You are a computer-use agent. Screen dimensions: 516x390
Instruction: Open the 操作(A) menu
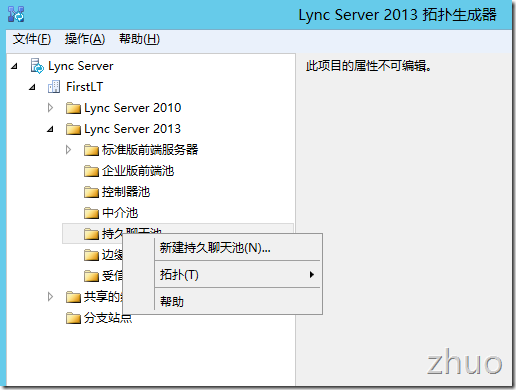(x=85, y=39)
